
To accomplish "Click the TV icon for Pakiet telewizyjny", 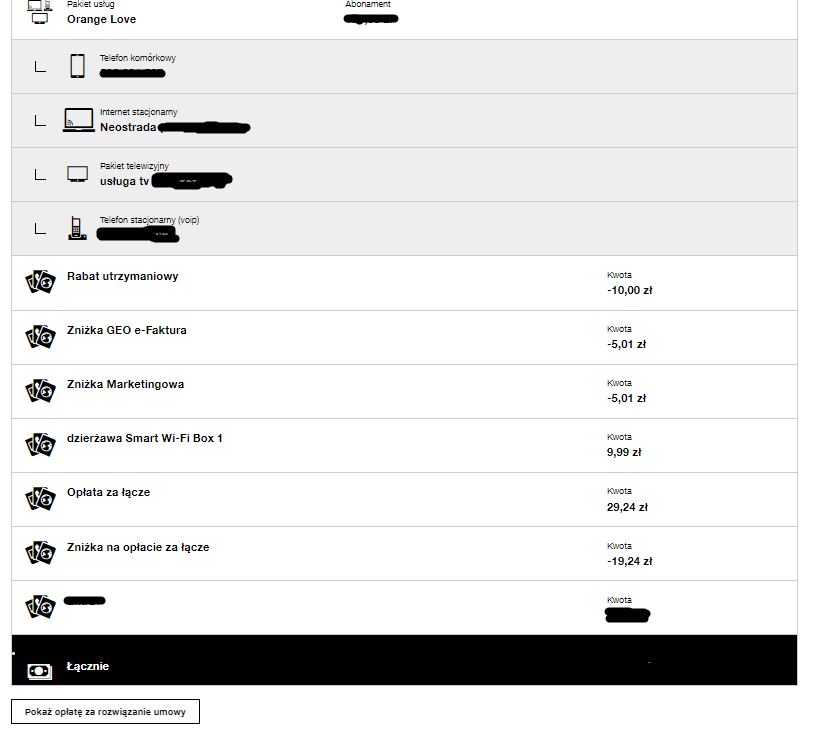I will (x=77, y=174).
